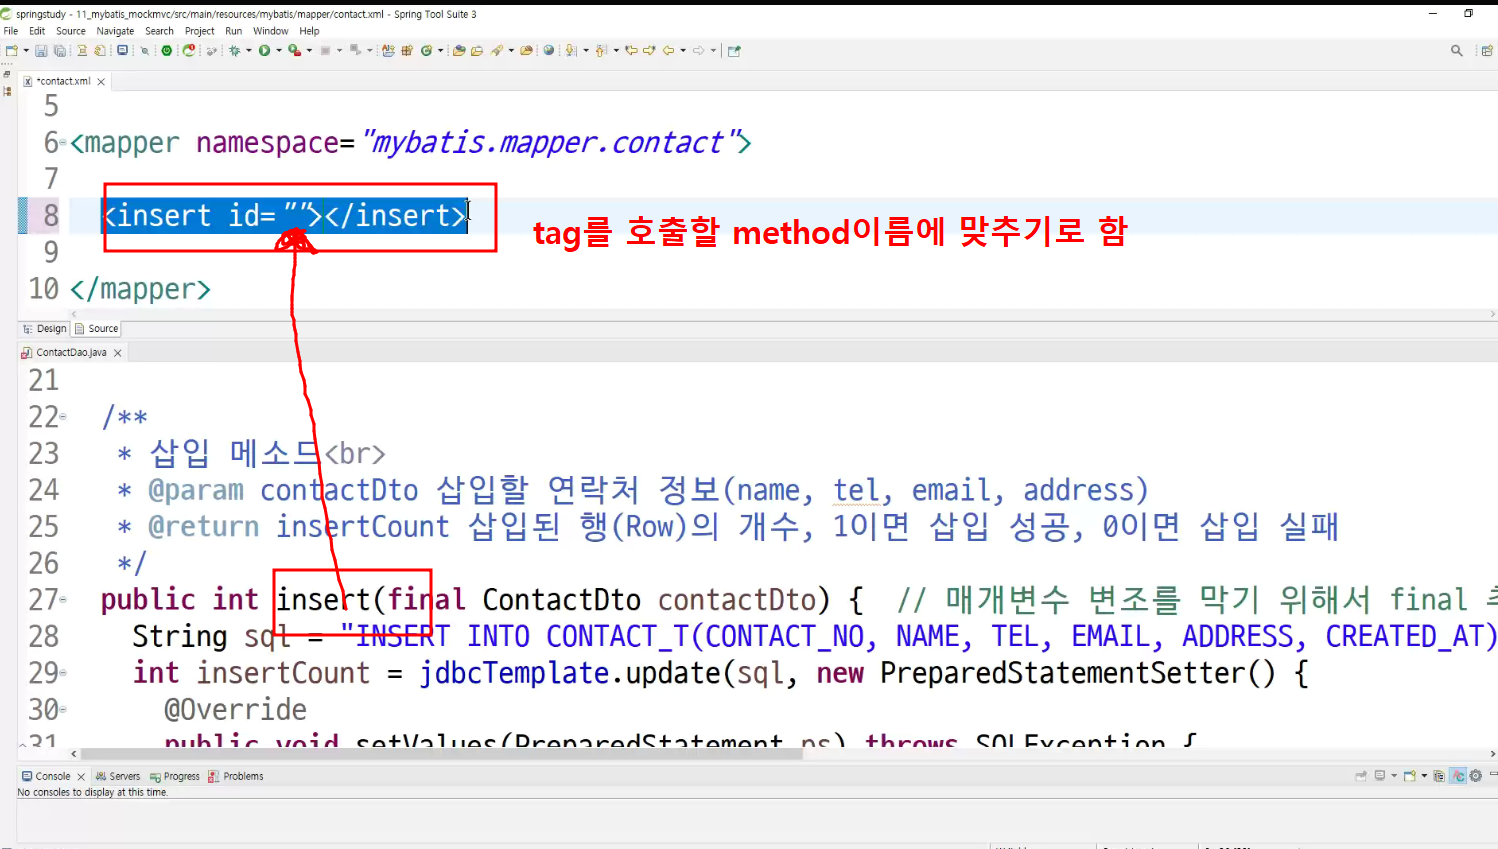Close the Console view tab
The height and width of the screenshot is (849, 1498).
coord(81,777)
